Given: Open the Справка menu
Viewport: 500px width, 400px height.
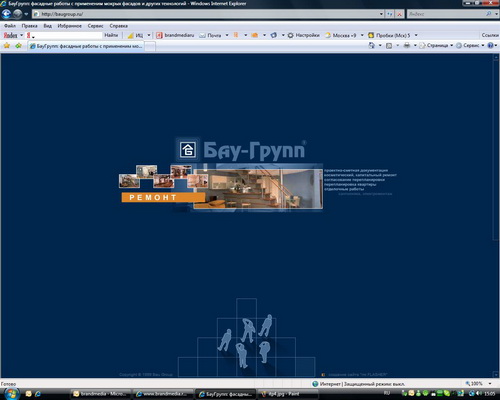Looking at the screenshot, I should coord(118,26).
